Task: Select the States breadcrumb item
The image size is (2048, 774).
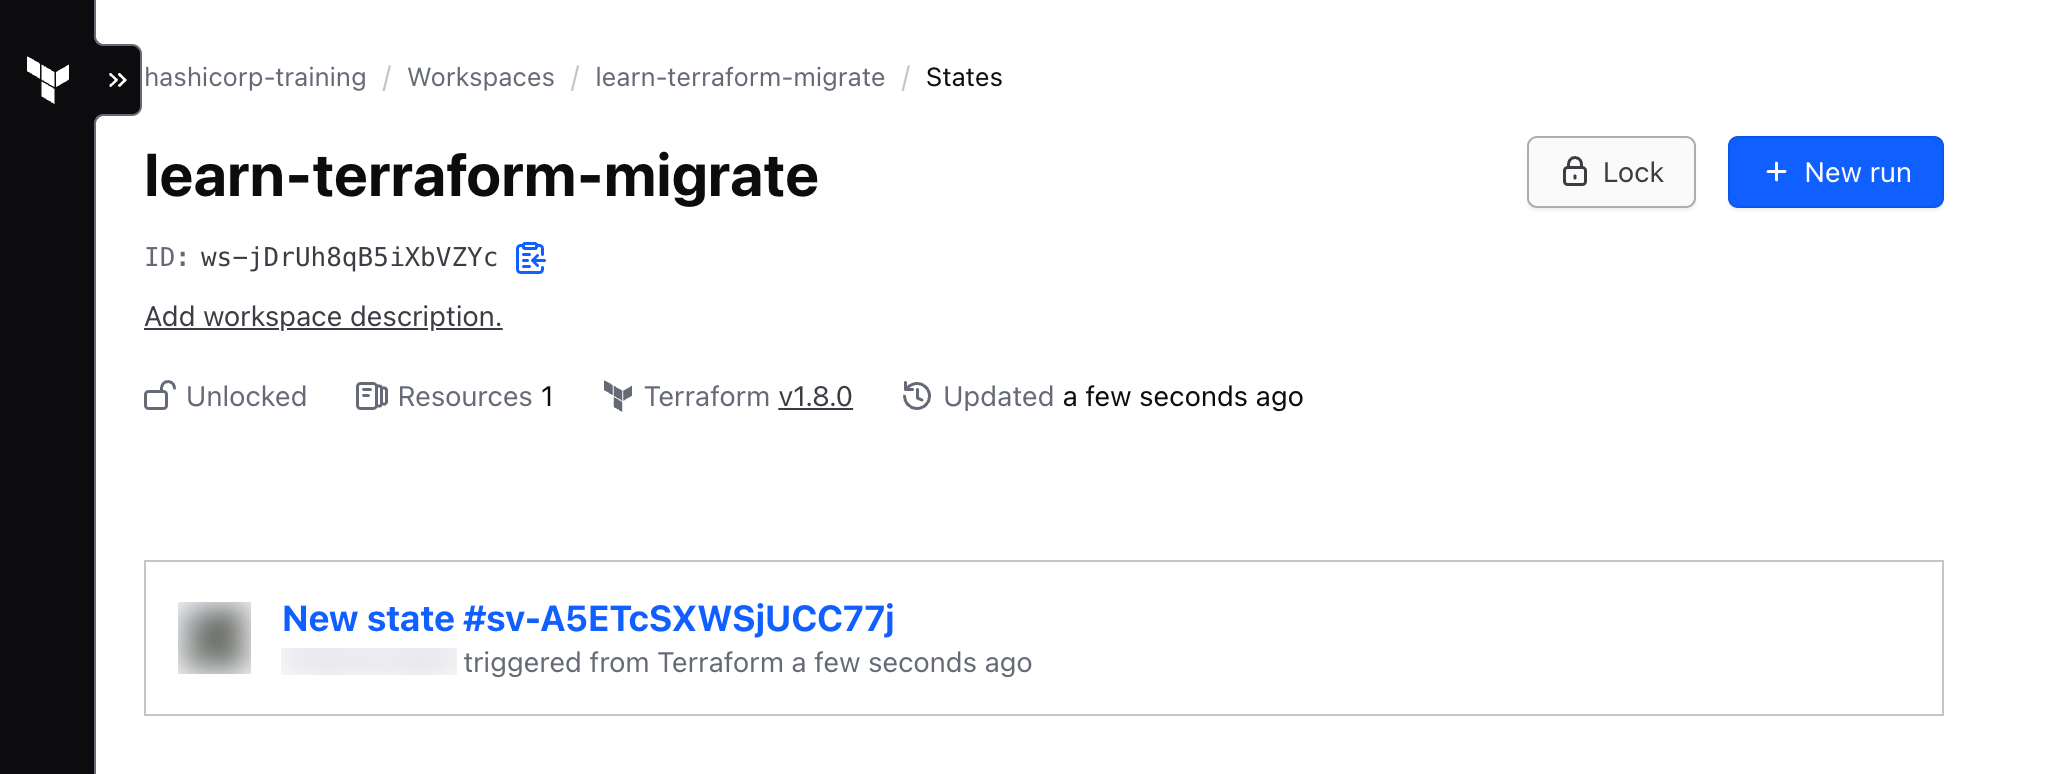Action: pyautogui.click(x=964, y=77)
